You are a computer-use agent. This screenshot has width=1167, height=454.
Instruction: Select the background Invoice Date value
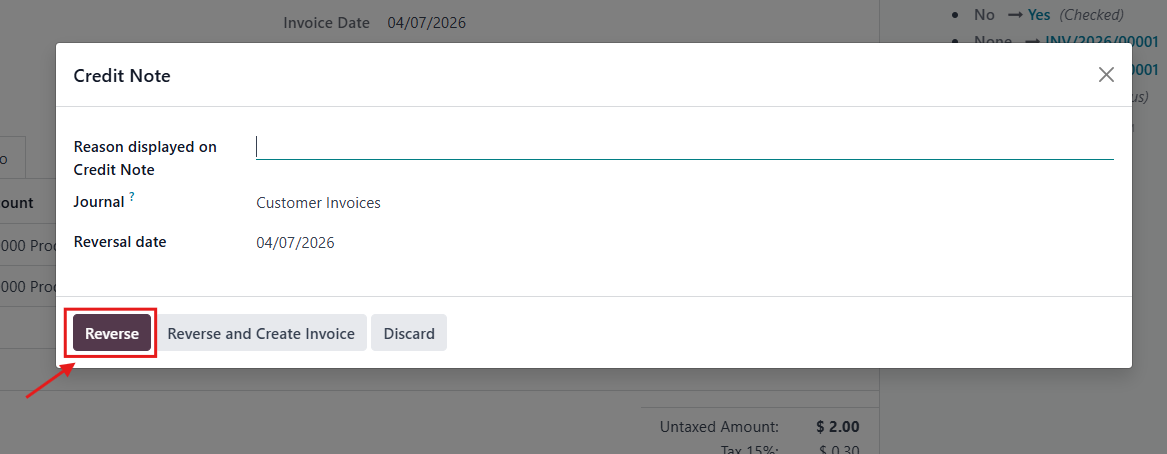click(x=426, y=23)
